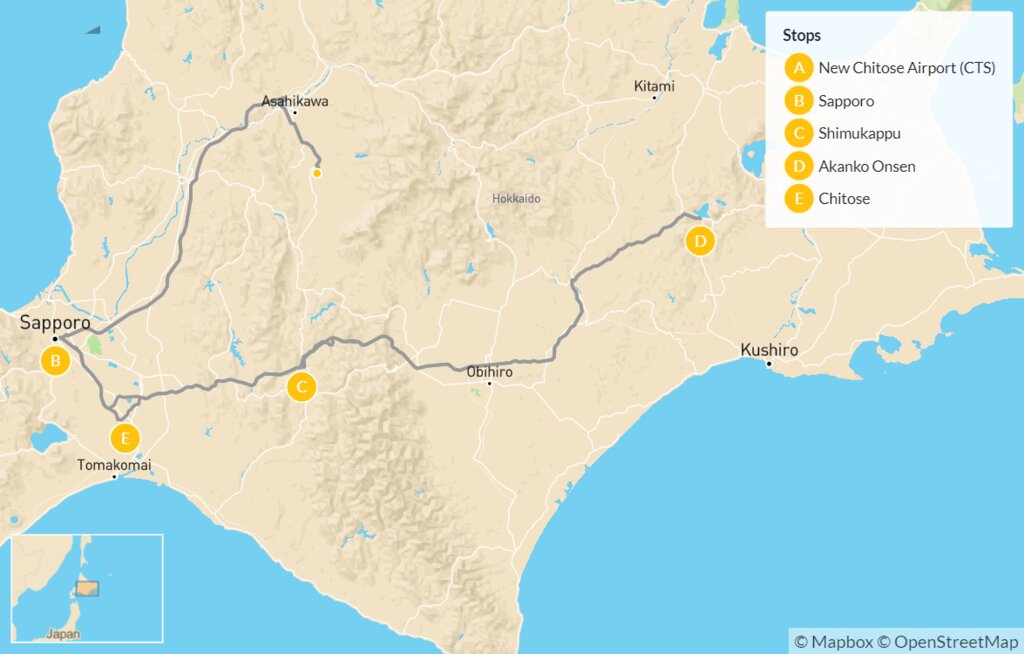
Task: Click the A icon in Stops legend
Action: 798,69
